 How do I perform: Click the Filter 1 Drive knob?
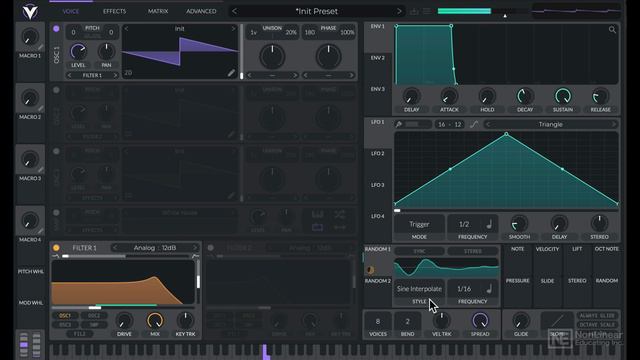point(124,321)
